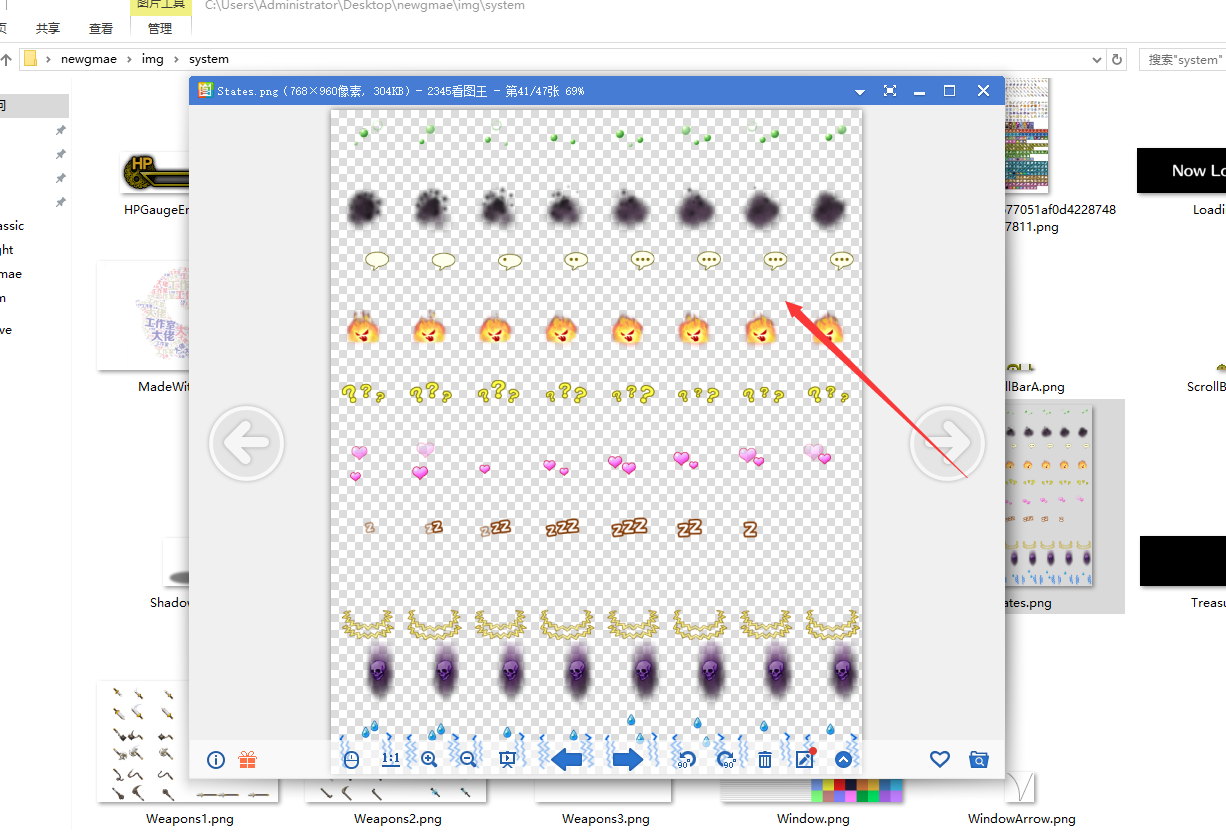
Task: Click img in the address breadcrumb
Action: click(x=152, y=59)
